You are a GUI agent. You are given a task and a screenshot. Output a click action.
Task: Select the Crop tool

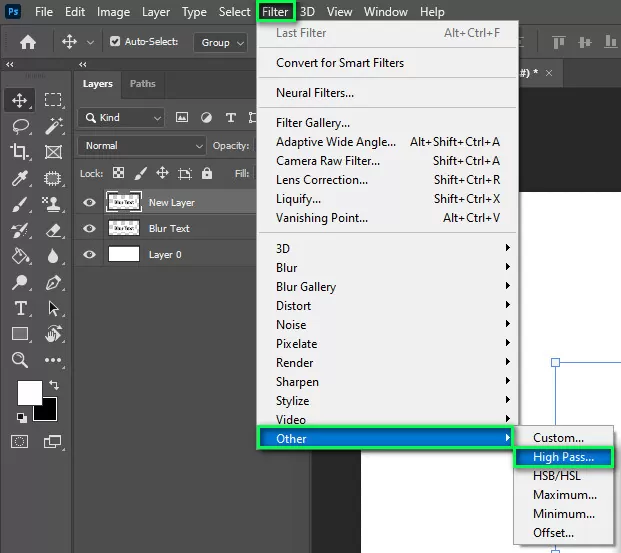[19, 152]
